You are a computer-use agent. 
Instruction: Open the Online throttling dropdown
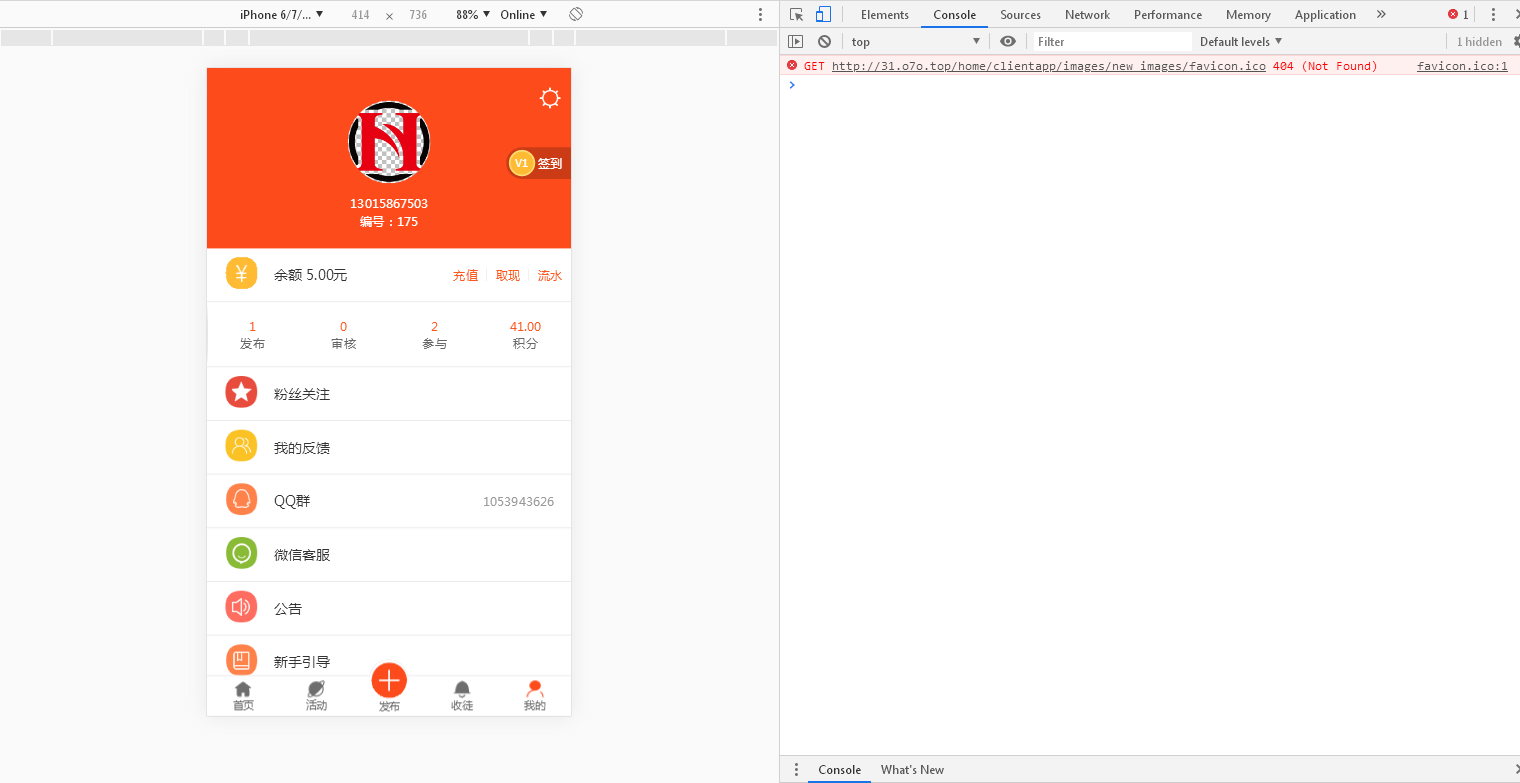pyautogui.click(x=524, y=14)
